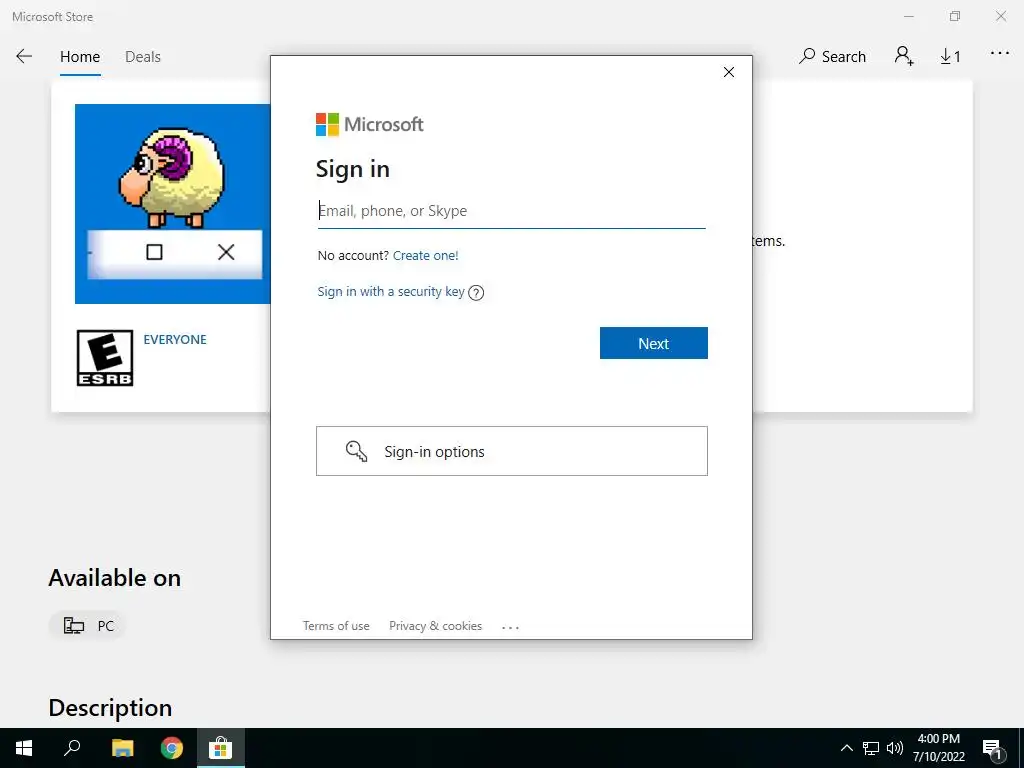Open taskbar search magnifier
1024x768 pixels.
[x=72, y=748]
